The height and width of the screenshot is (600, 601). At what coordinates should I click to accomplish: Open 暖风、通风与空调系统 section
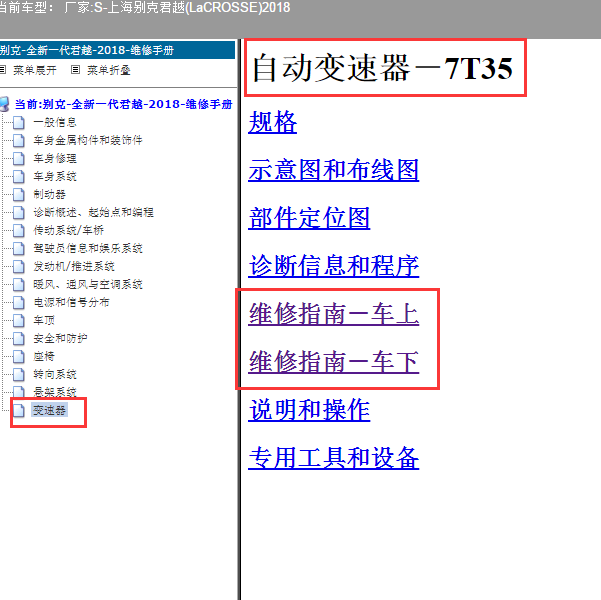pos(88,284)
